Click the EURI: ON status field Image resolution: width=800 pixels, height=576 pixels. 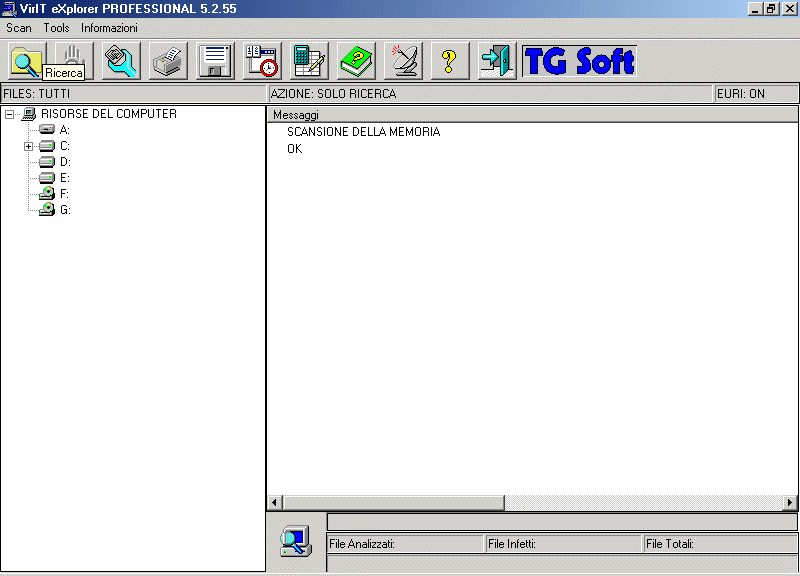(x=756, y=94)
